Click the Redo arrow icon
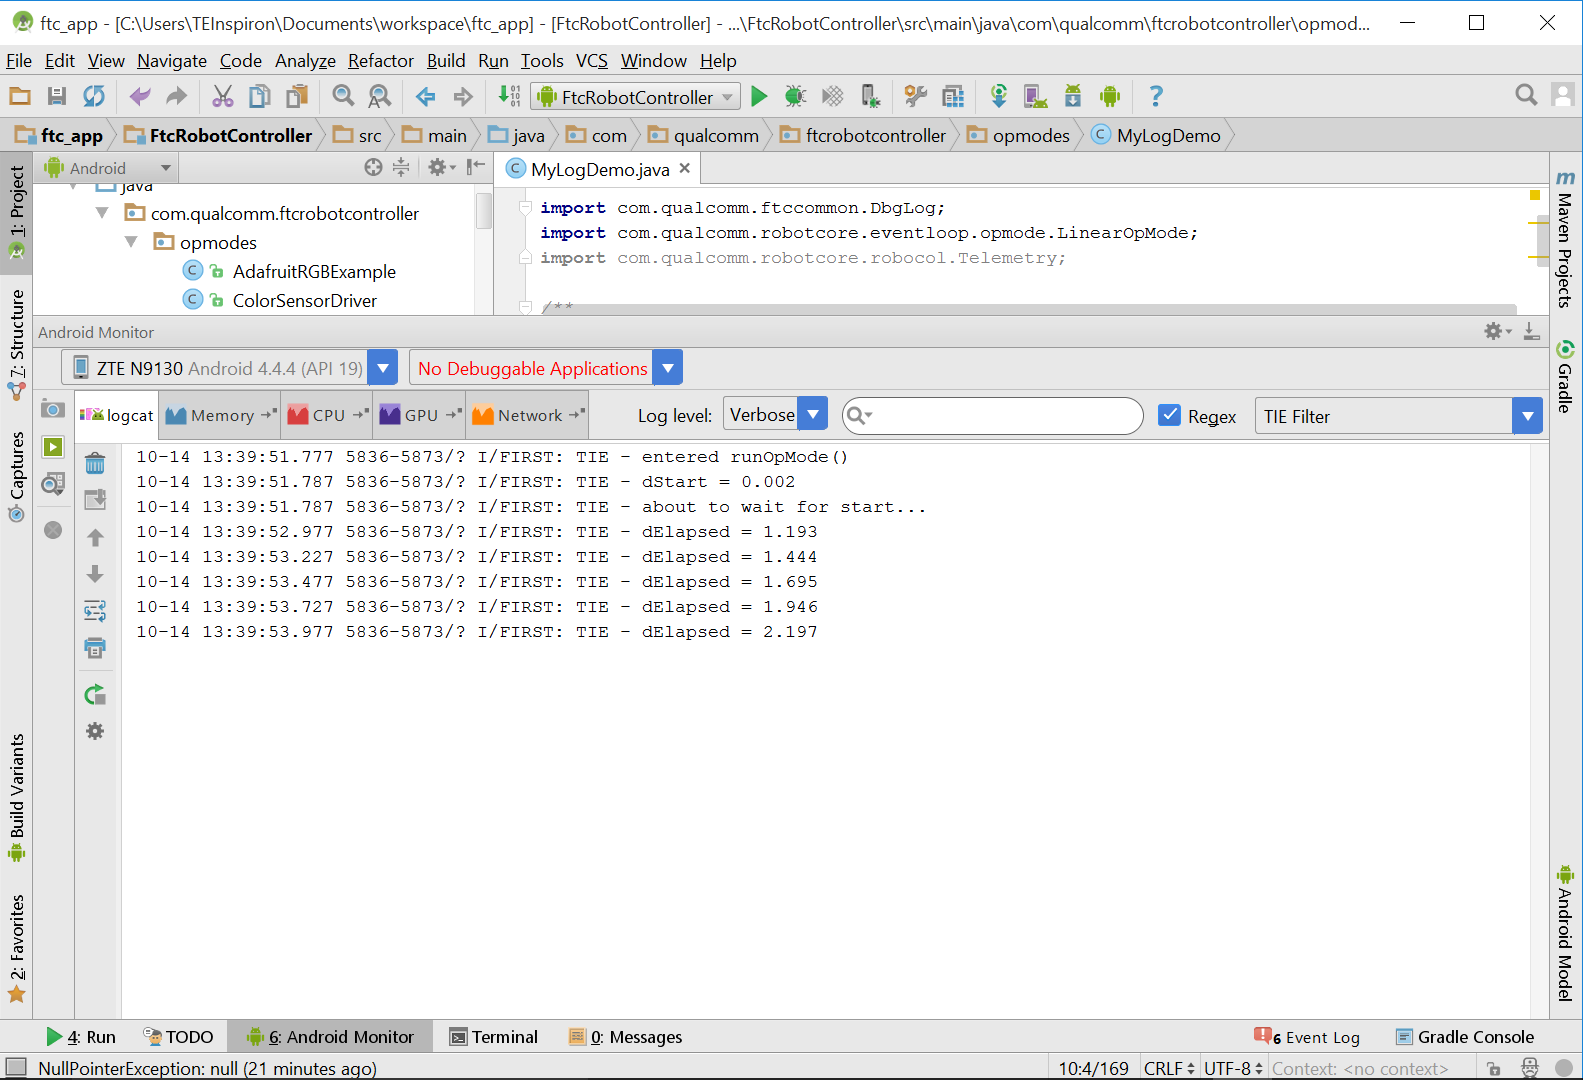 point(176,96)
